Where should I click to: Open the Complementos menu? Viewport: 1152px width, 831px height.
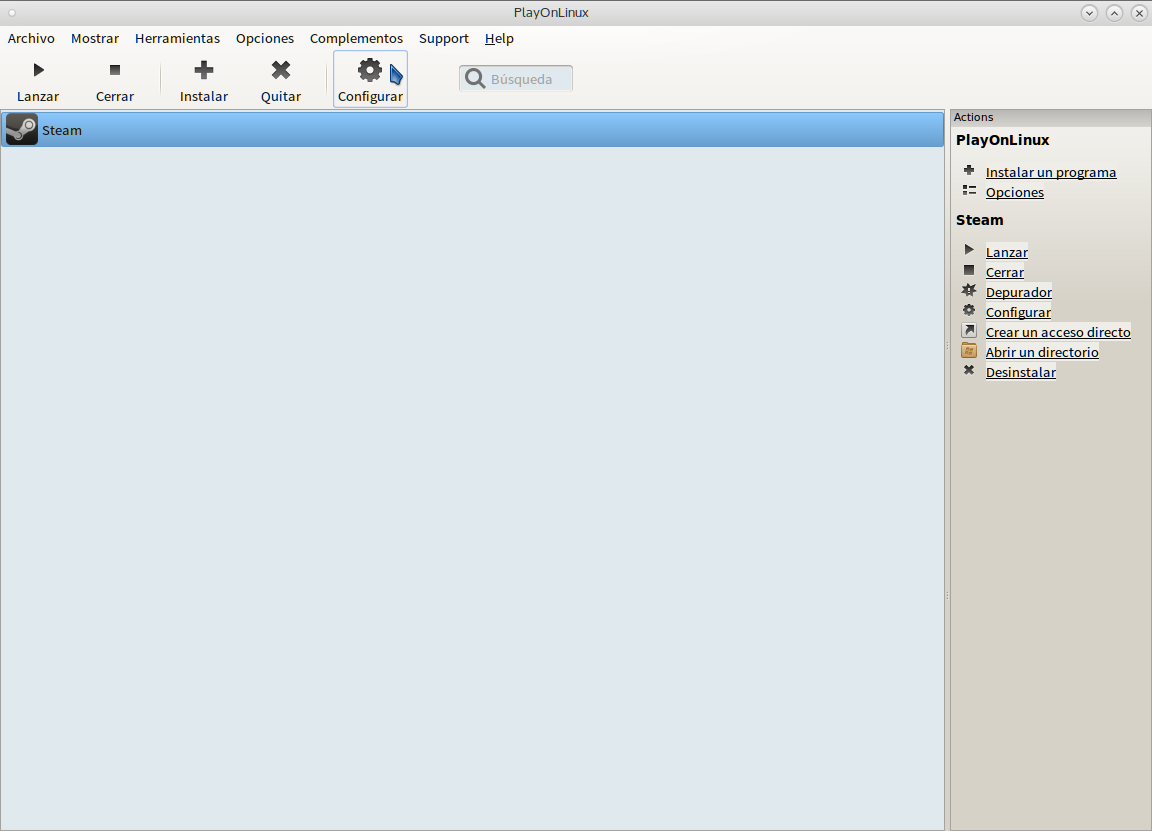[x=356, y=38]
